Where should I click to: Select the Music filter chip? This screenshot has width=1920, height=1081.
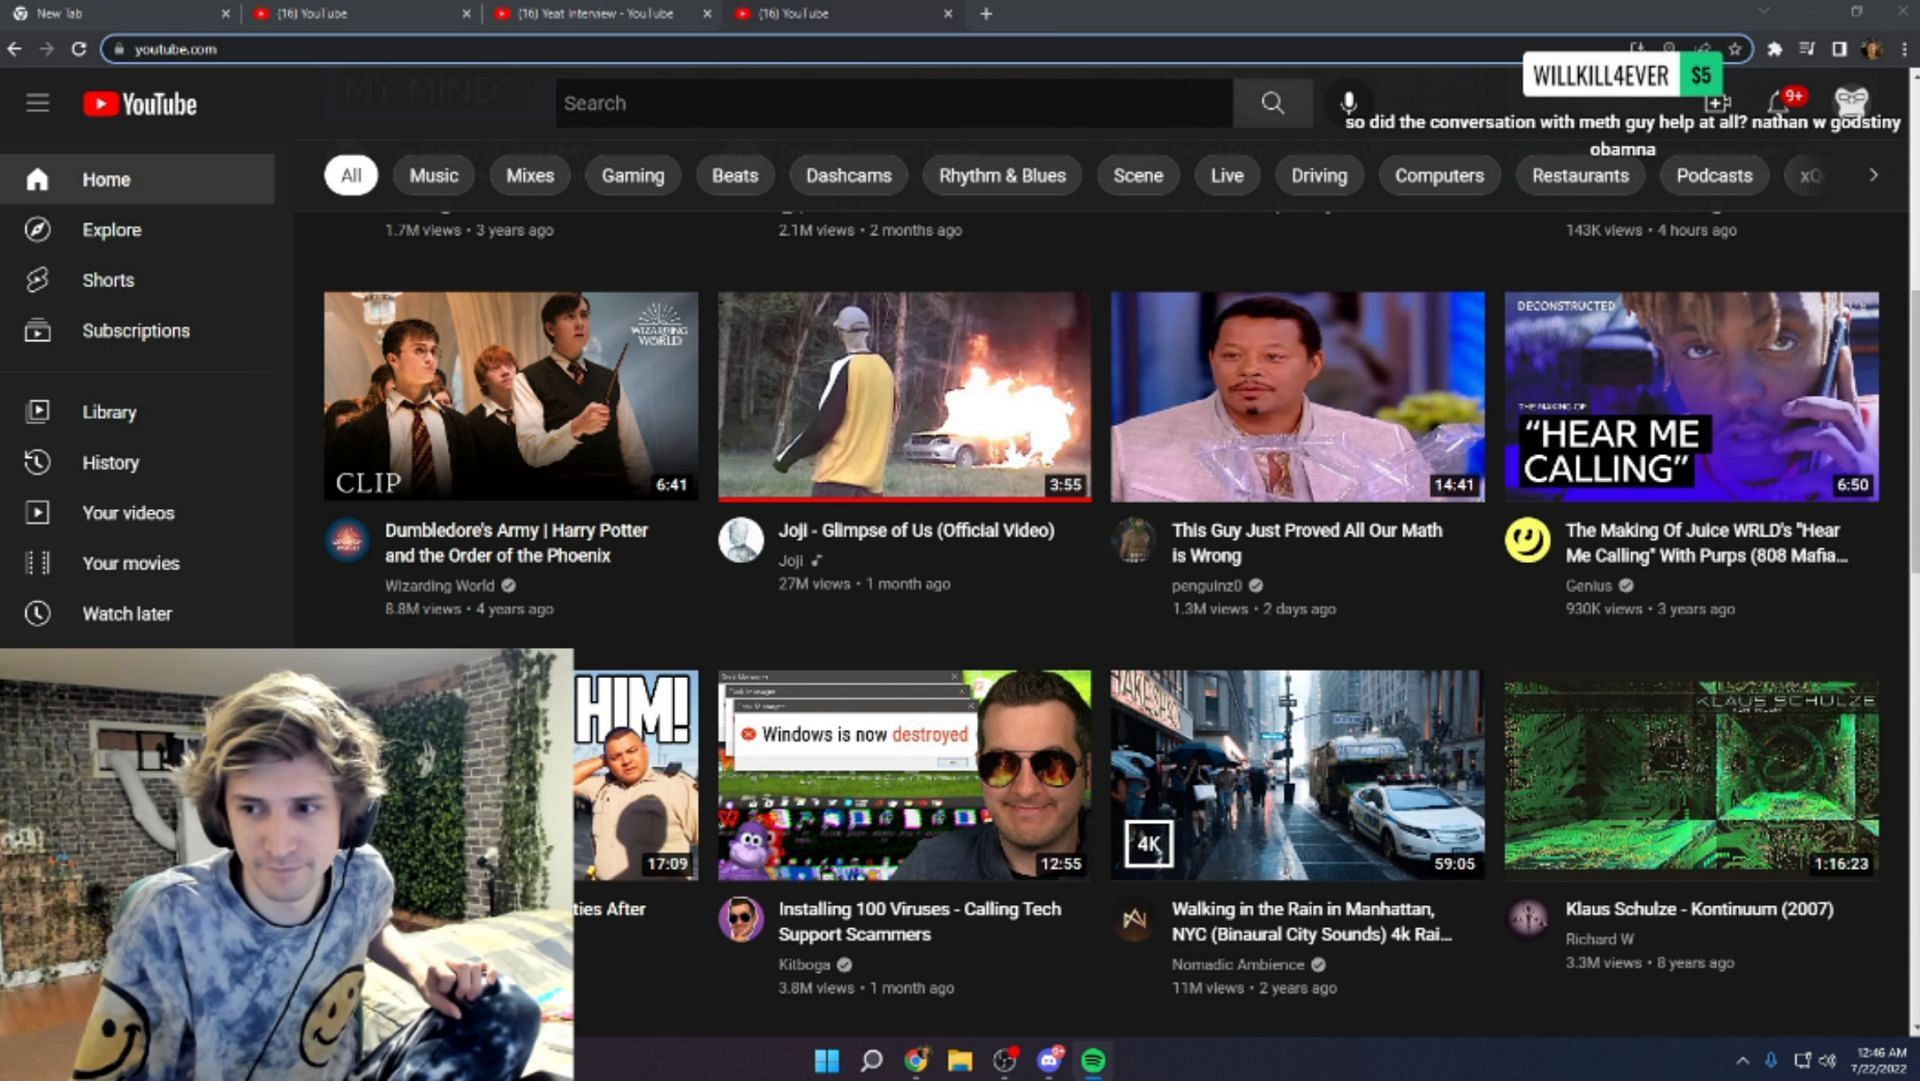[x=433, y=176]
